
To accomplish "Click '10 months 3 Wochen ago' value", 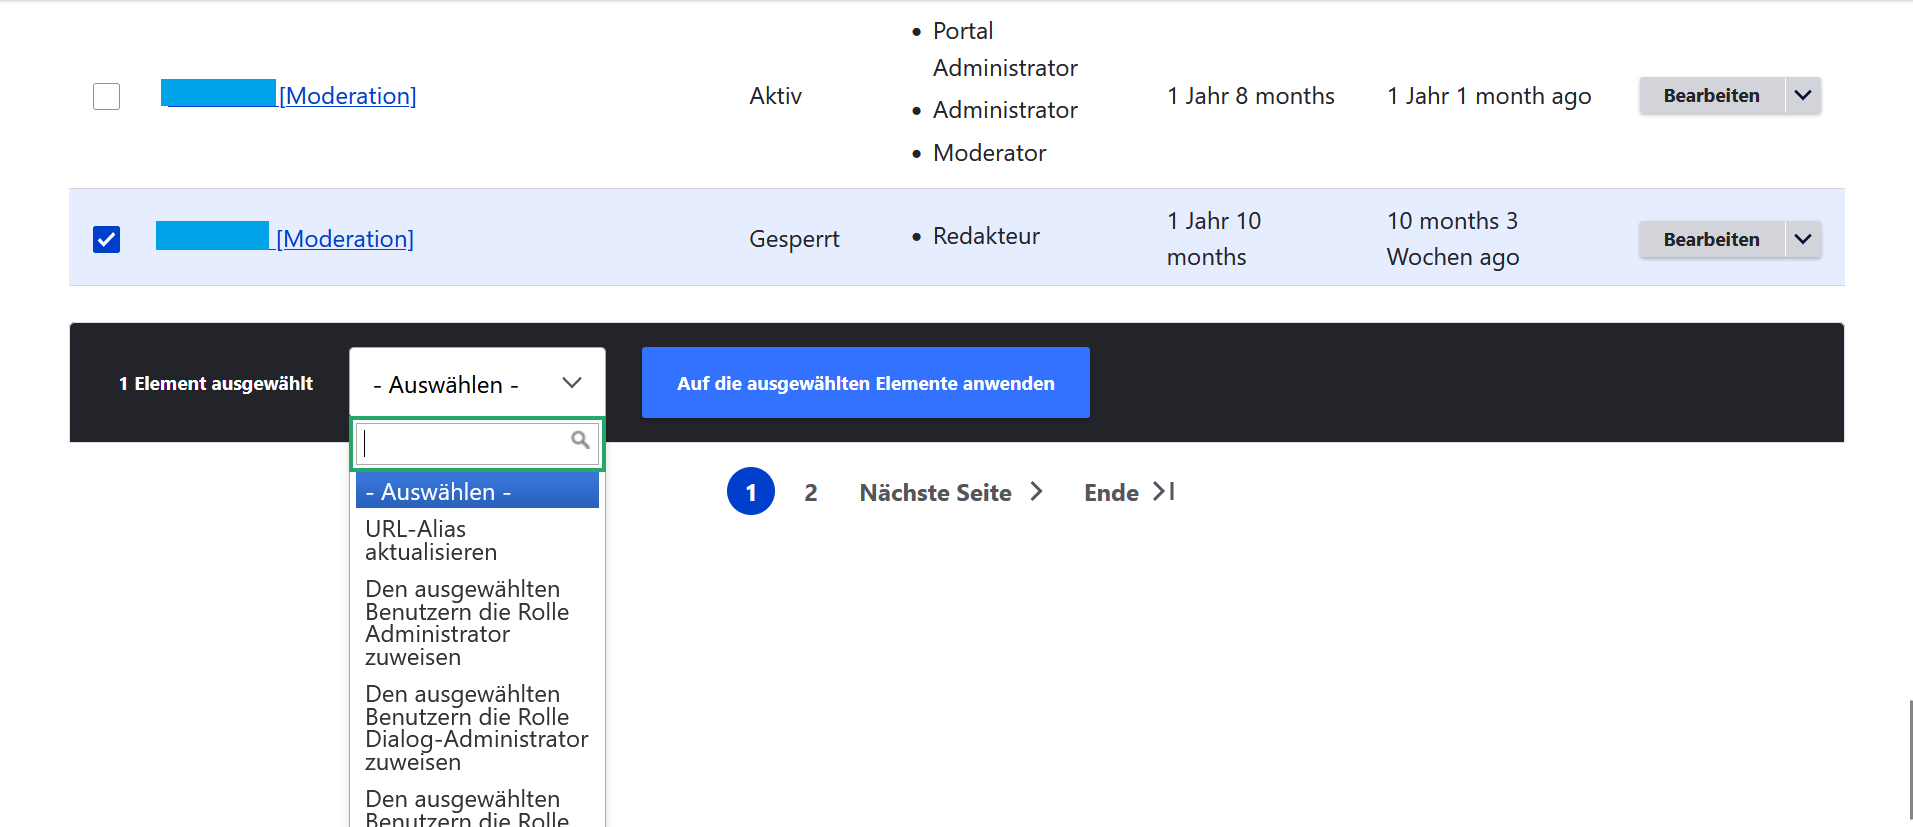I will [x=1453, y=239].
